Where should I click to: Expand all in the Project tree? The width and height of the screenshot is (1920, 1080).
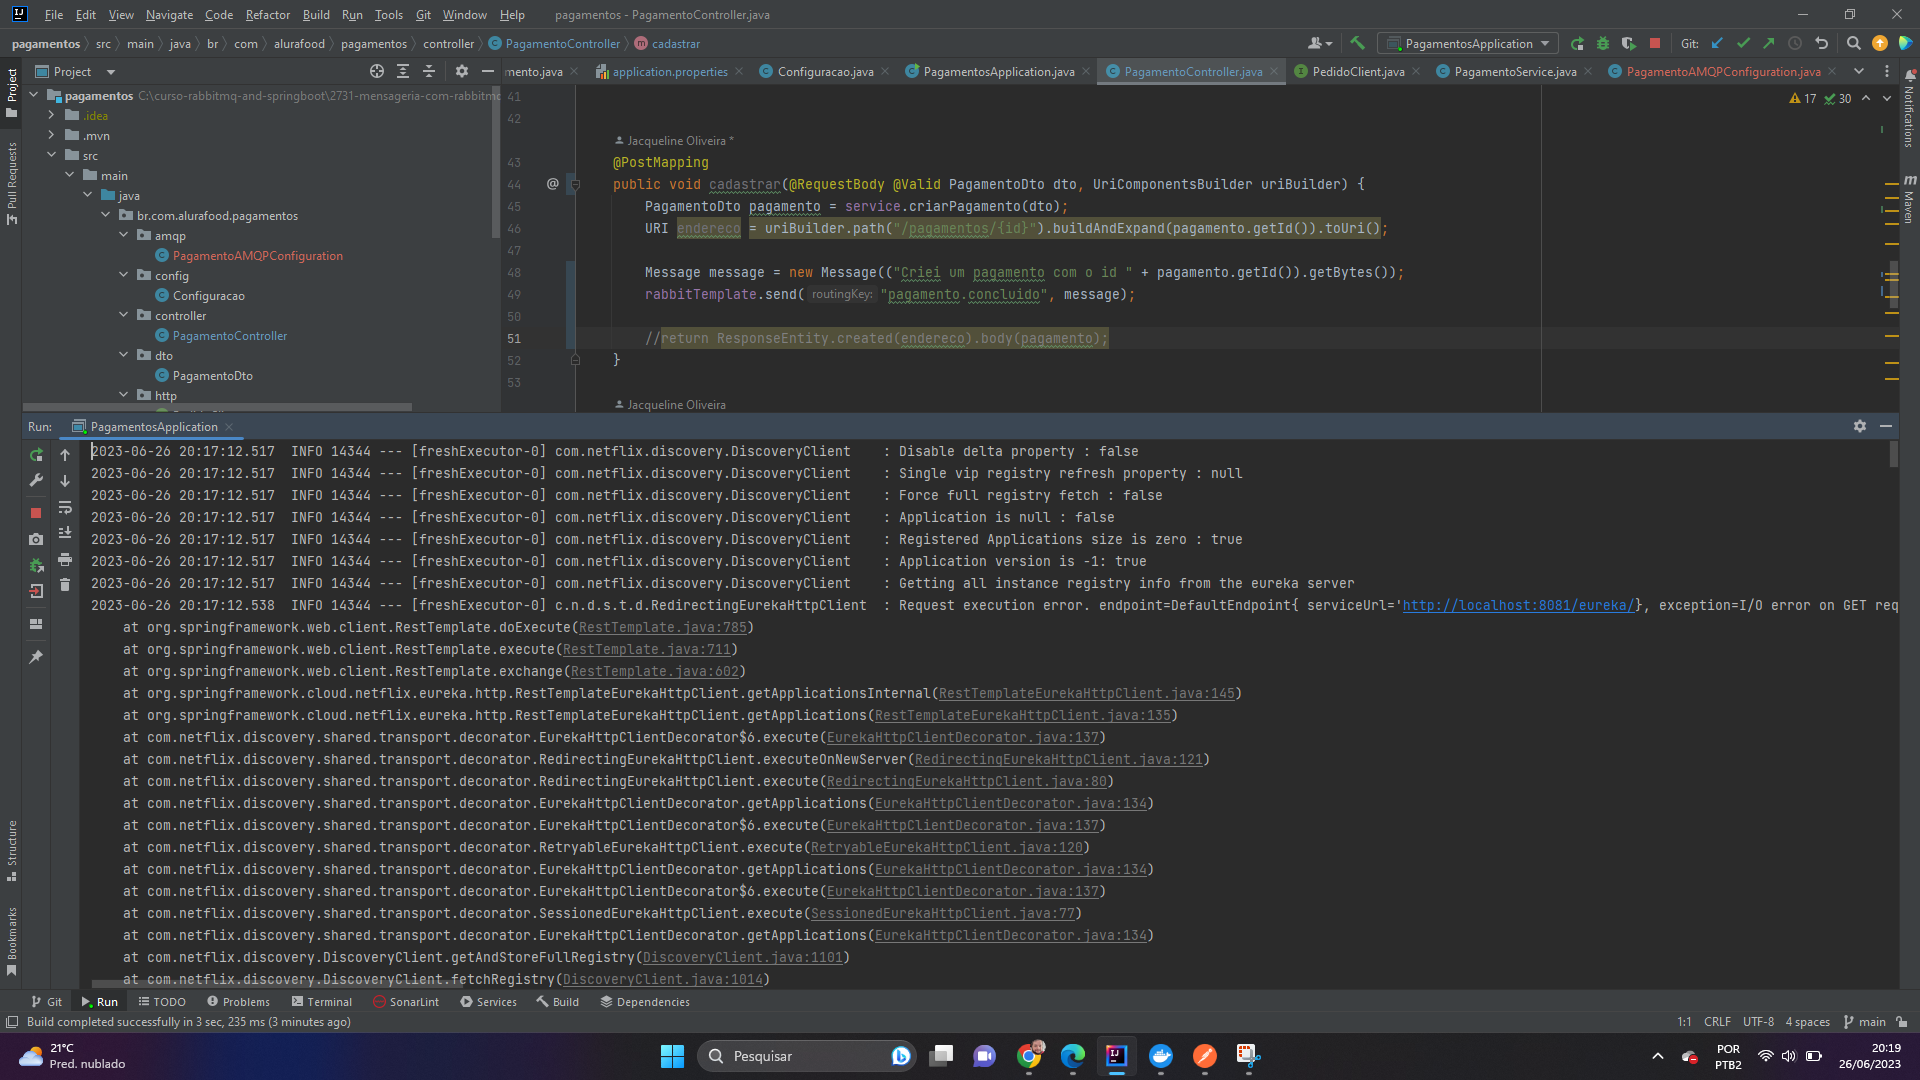pyautogui.click(x=403, y=71)
